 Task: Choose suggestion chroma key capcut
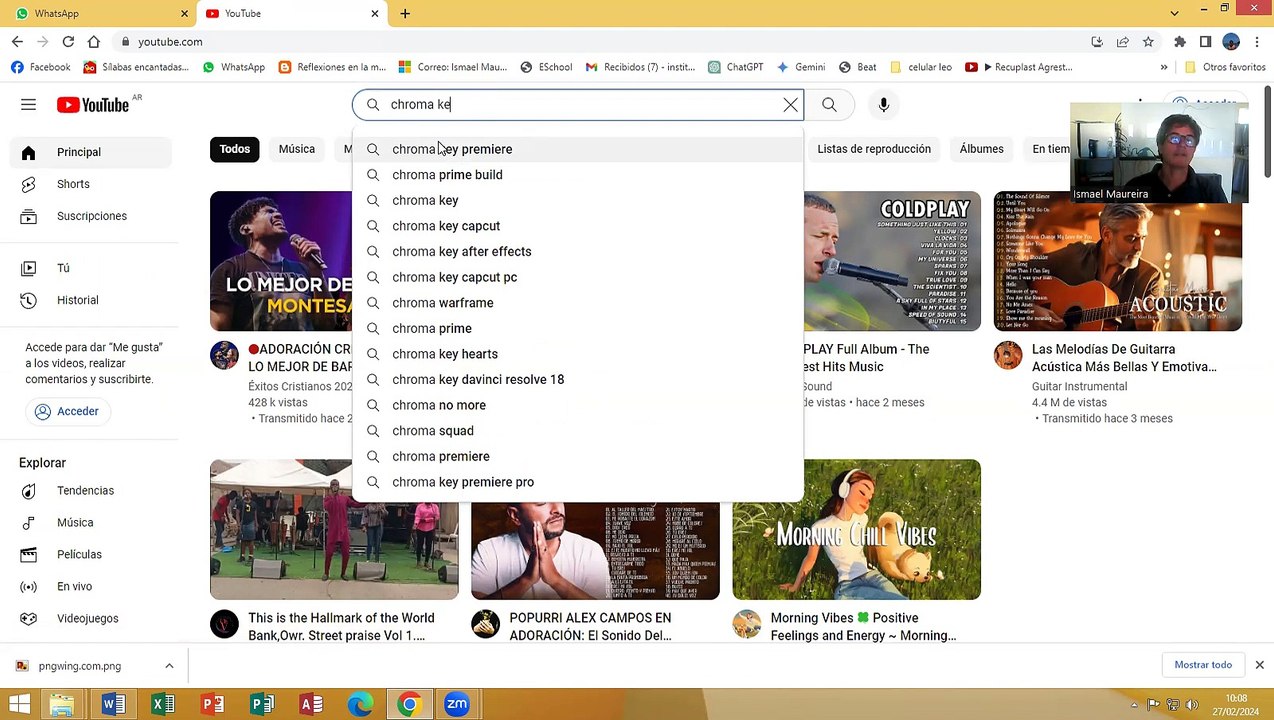click(x=577, y=226)
